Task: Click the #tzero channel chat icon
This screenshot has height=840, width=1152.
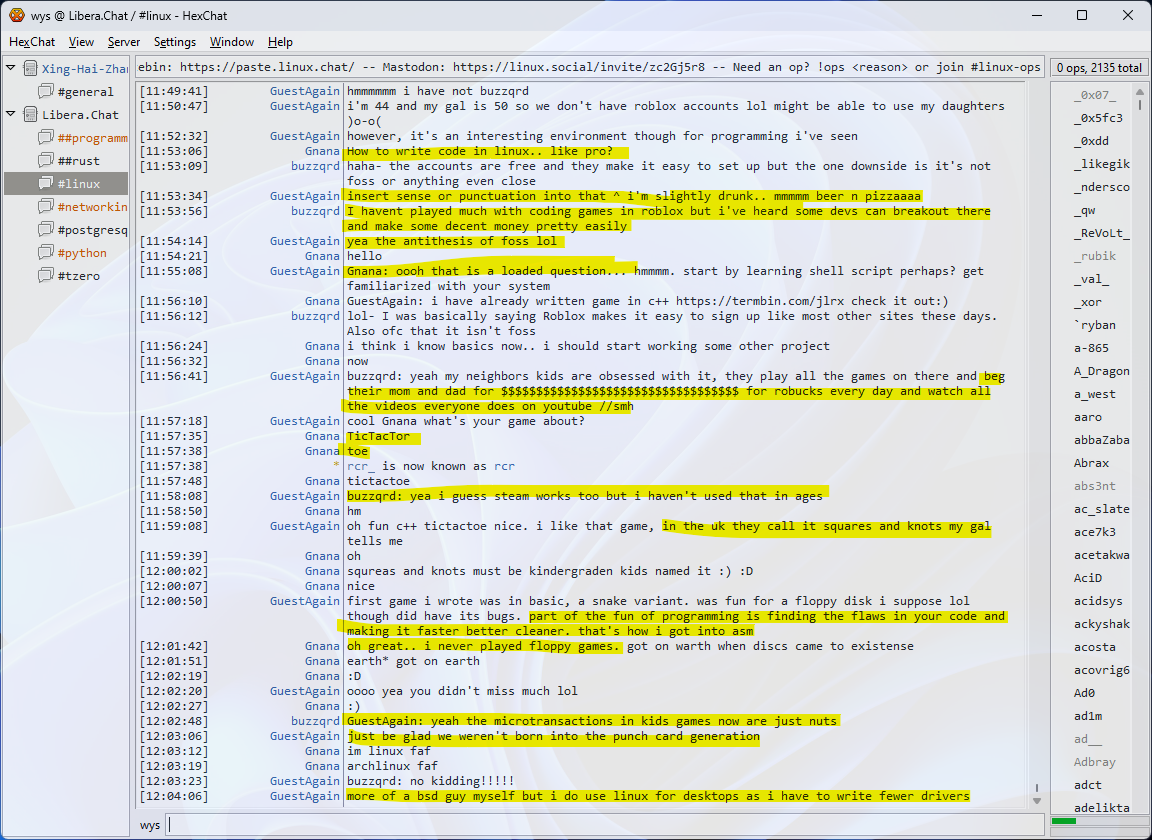Action: coord(46,276)
